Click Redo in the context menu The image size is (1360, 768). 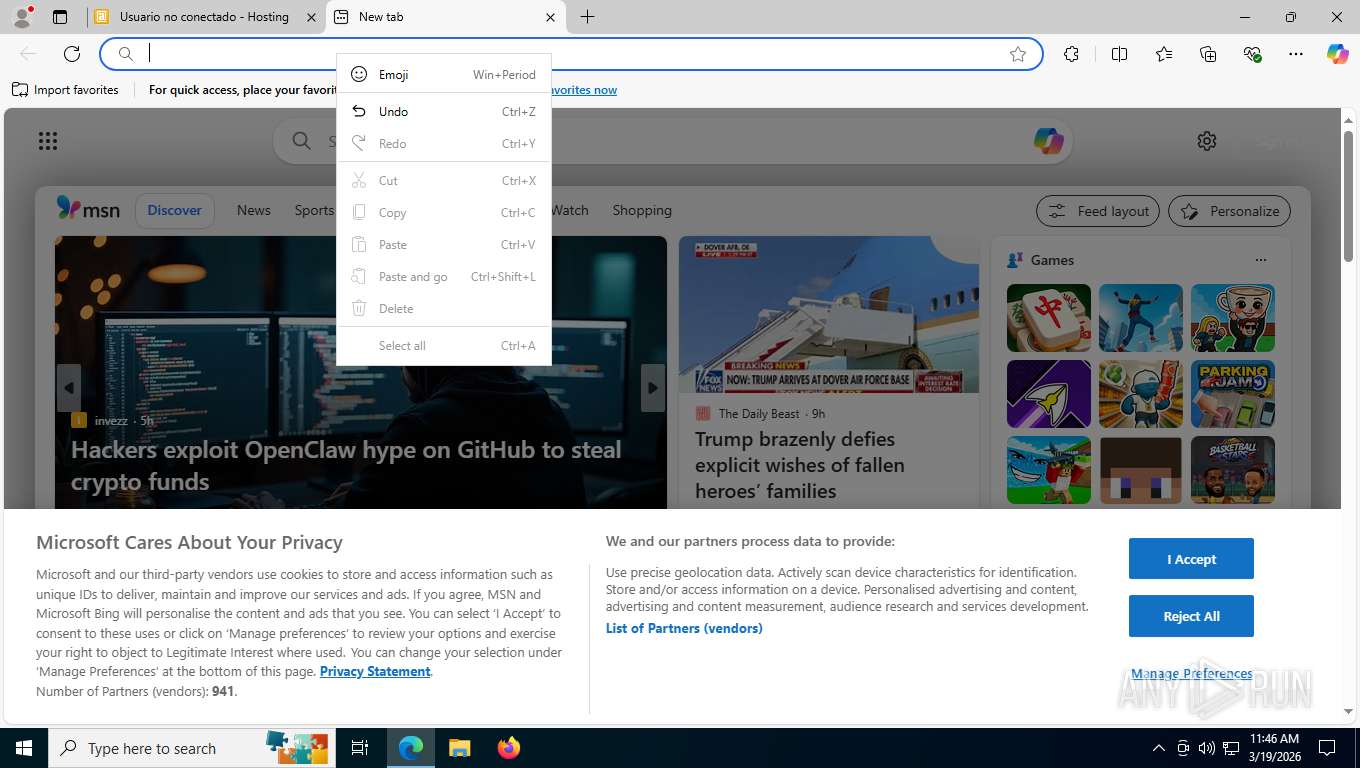coord(443,144)
